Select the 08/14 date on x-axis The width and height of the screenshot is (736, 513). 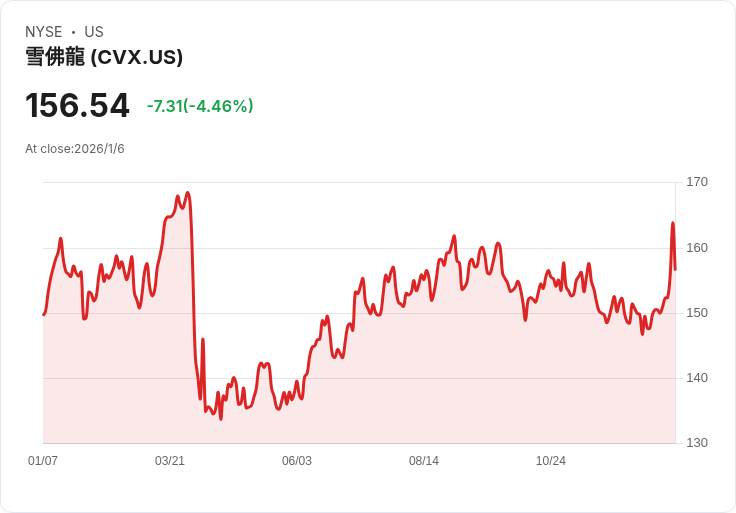[x=424, y=460]
